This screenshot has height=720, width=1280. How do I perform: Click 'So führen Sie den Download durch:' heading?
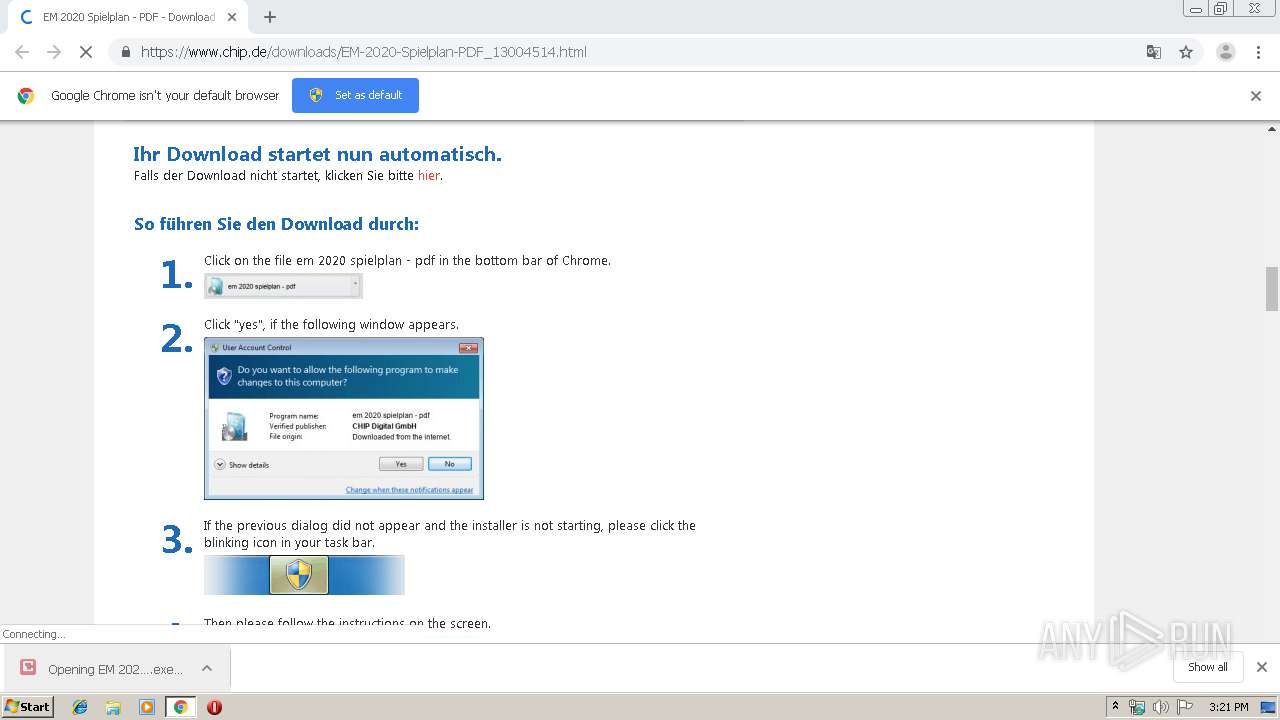[x=276, y=224]
